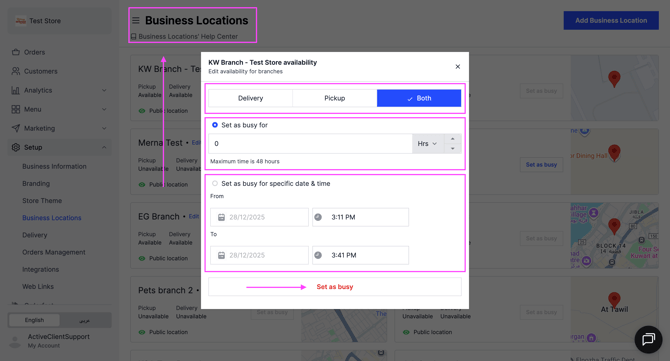670x361 pixels.
Task: Open Store Theme under Setup
Action: click(x=42, y=200)
